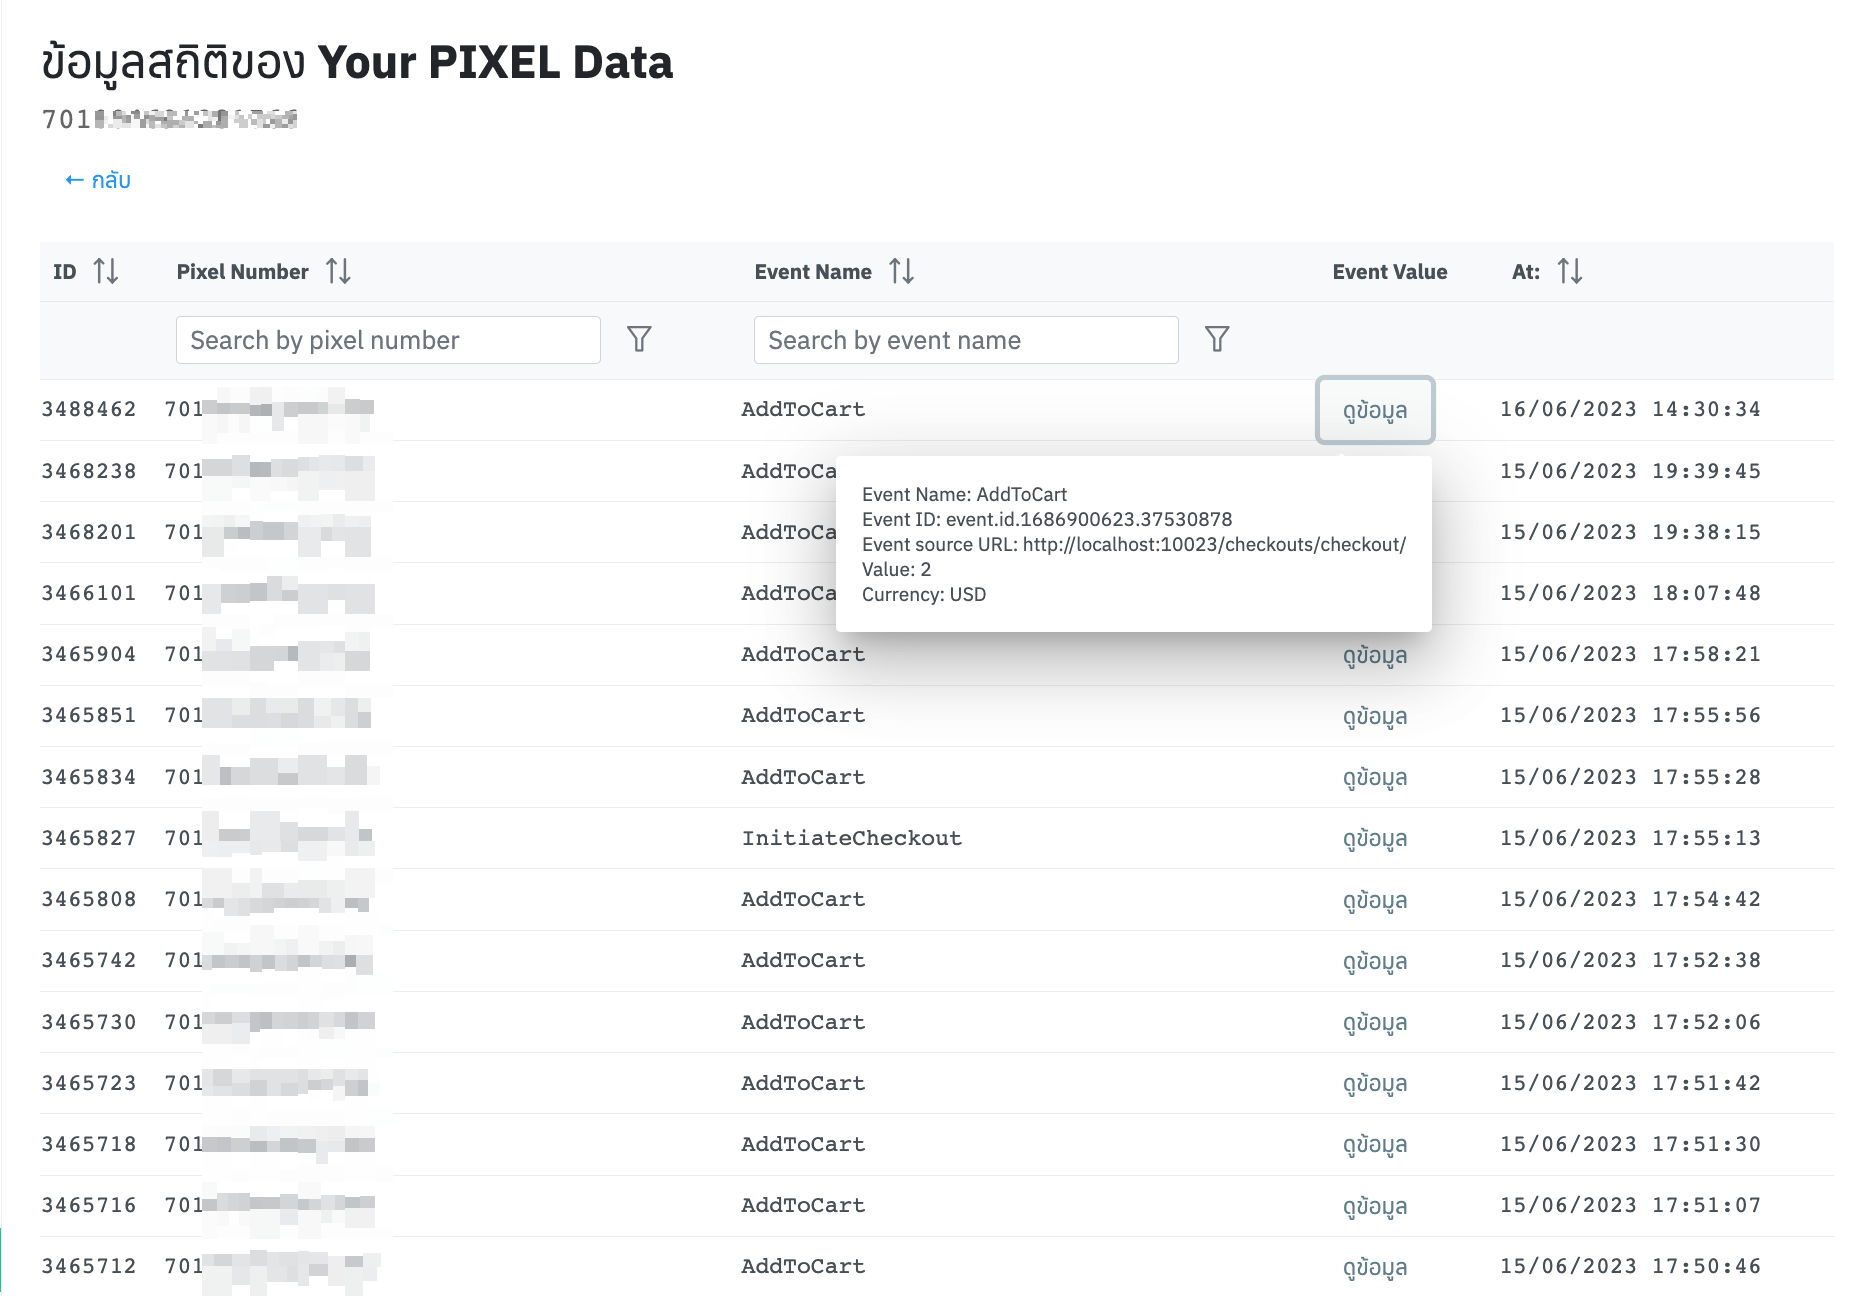Open event name filter funnel

[1216, 339]
